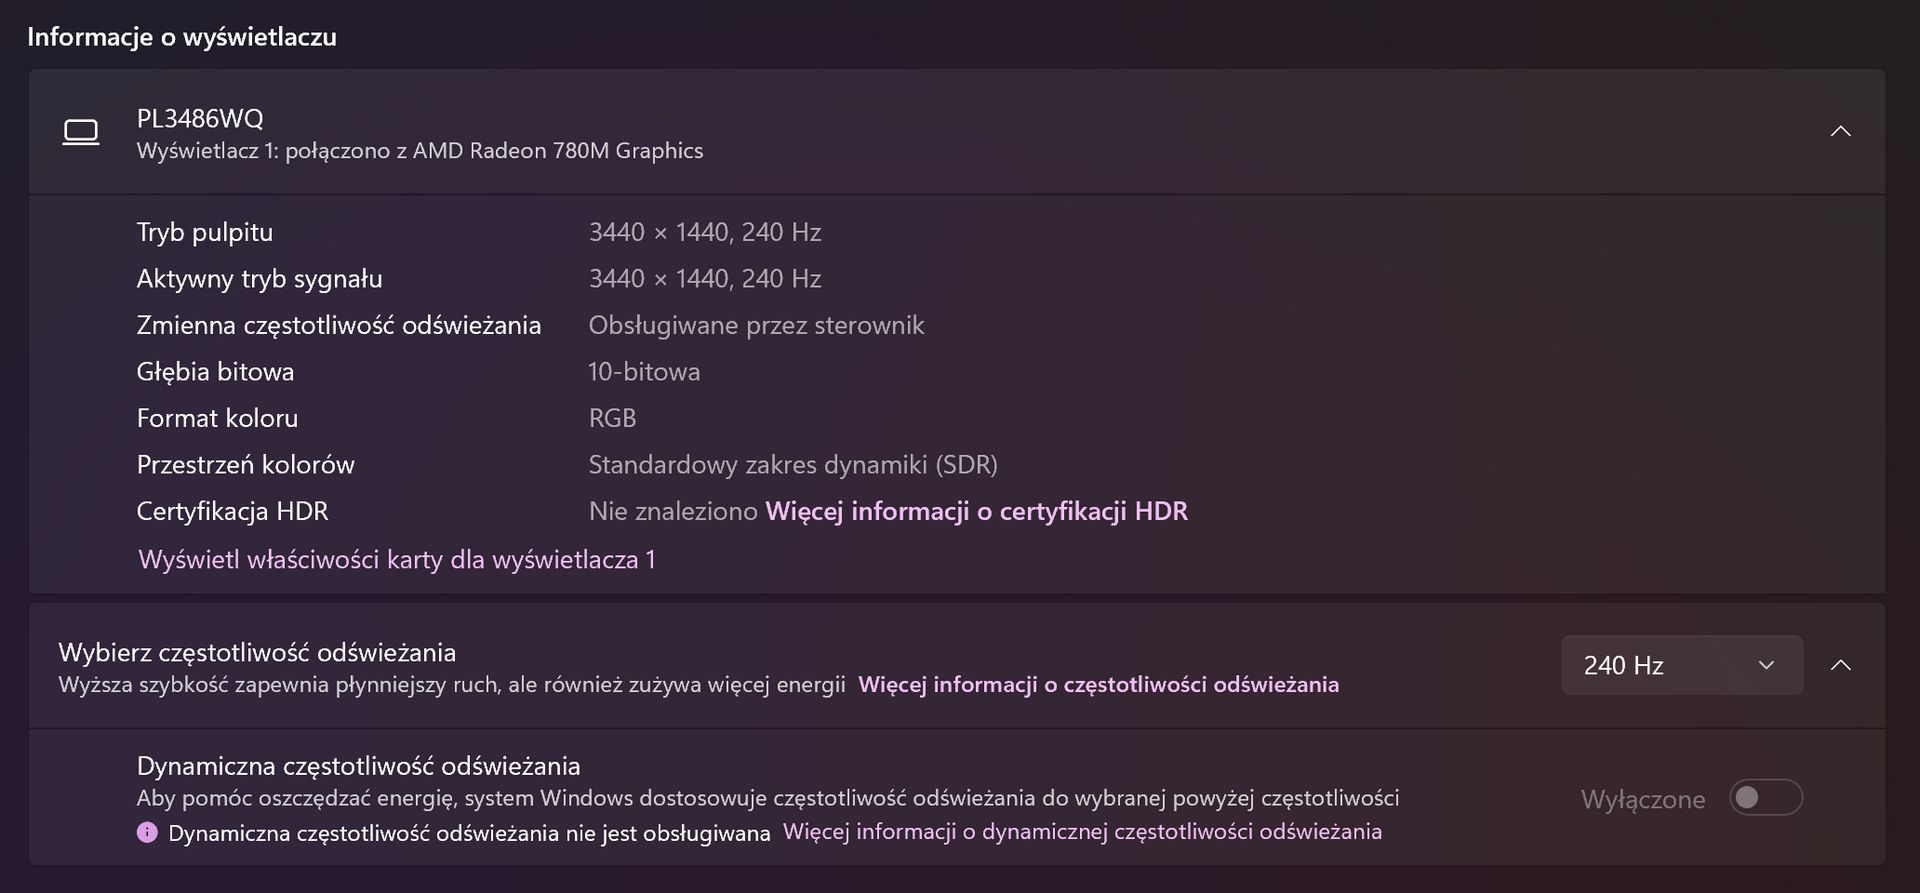Click the Wybierz częstotliwość odświeżania title
This screenshot has width=1920, height=893.
click(257, 652)
